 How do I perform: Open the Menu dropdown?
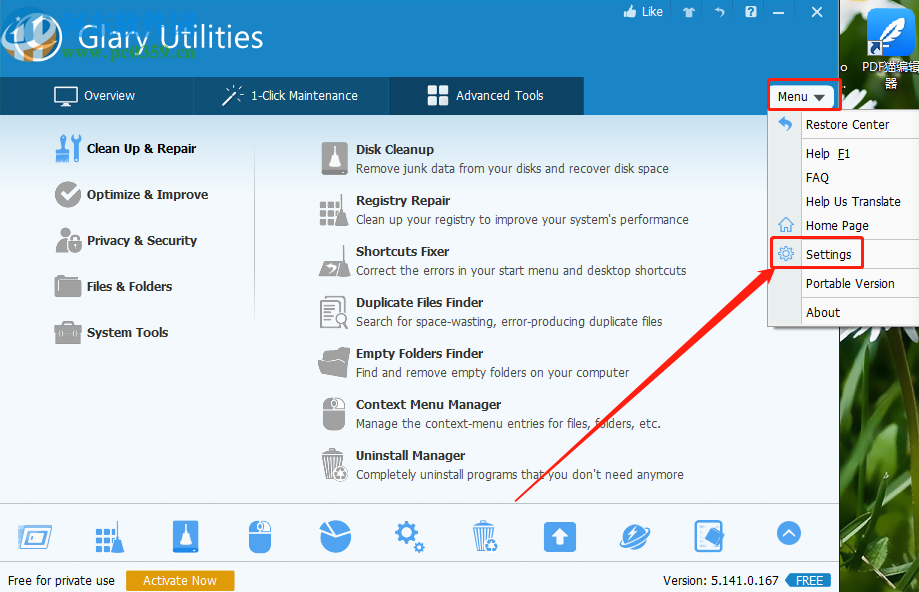pyautogui.click(x=801, y=97)
